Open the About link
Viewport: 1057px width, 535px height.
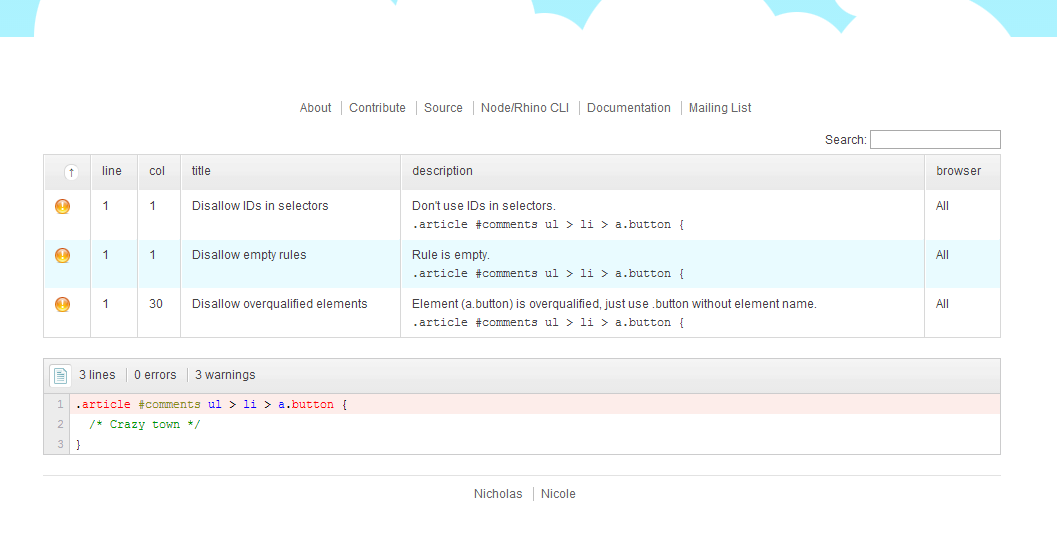[315, 108]
